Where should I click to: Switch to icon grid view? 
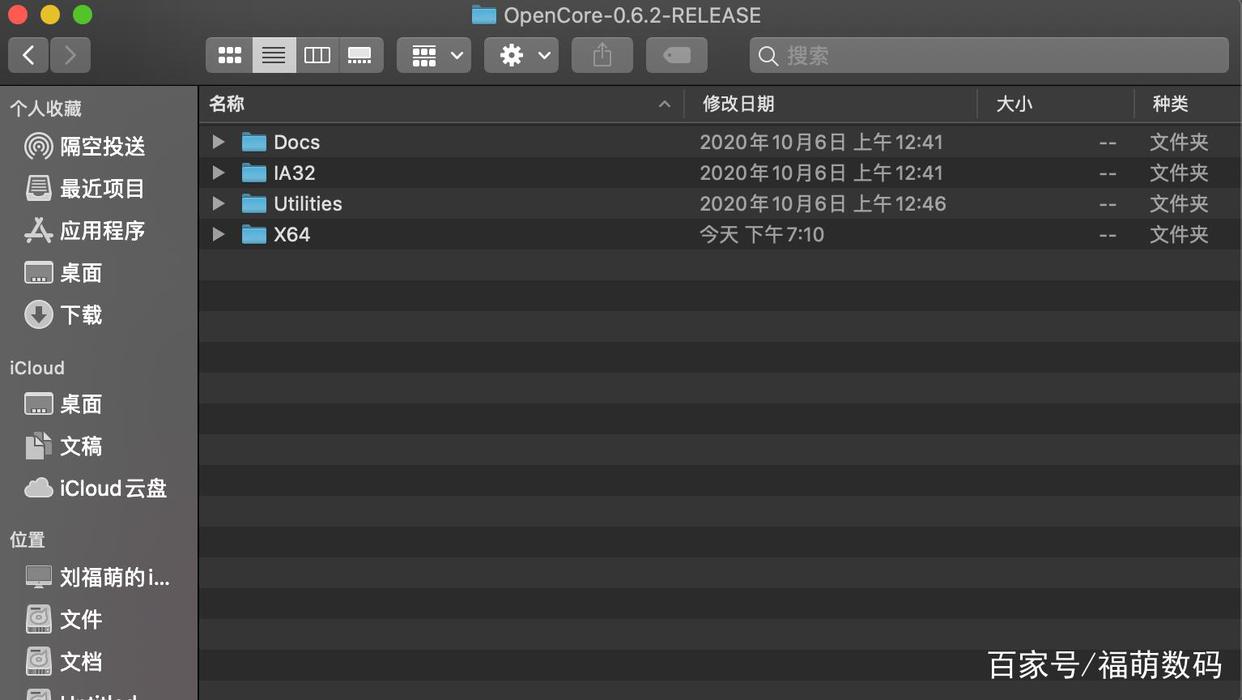pyautogui.click(x=229, y=55)
